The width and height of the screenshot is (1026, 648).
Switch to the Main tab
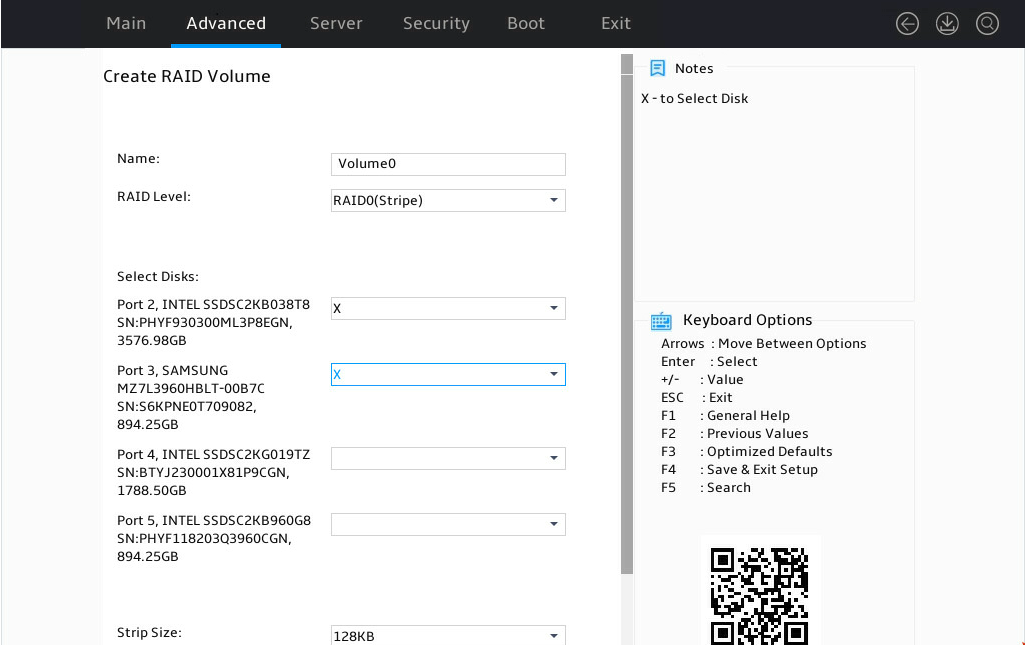click(126, 24)
